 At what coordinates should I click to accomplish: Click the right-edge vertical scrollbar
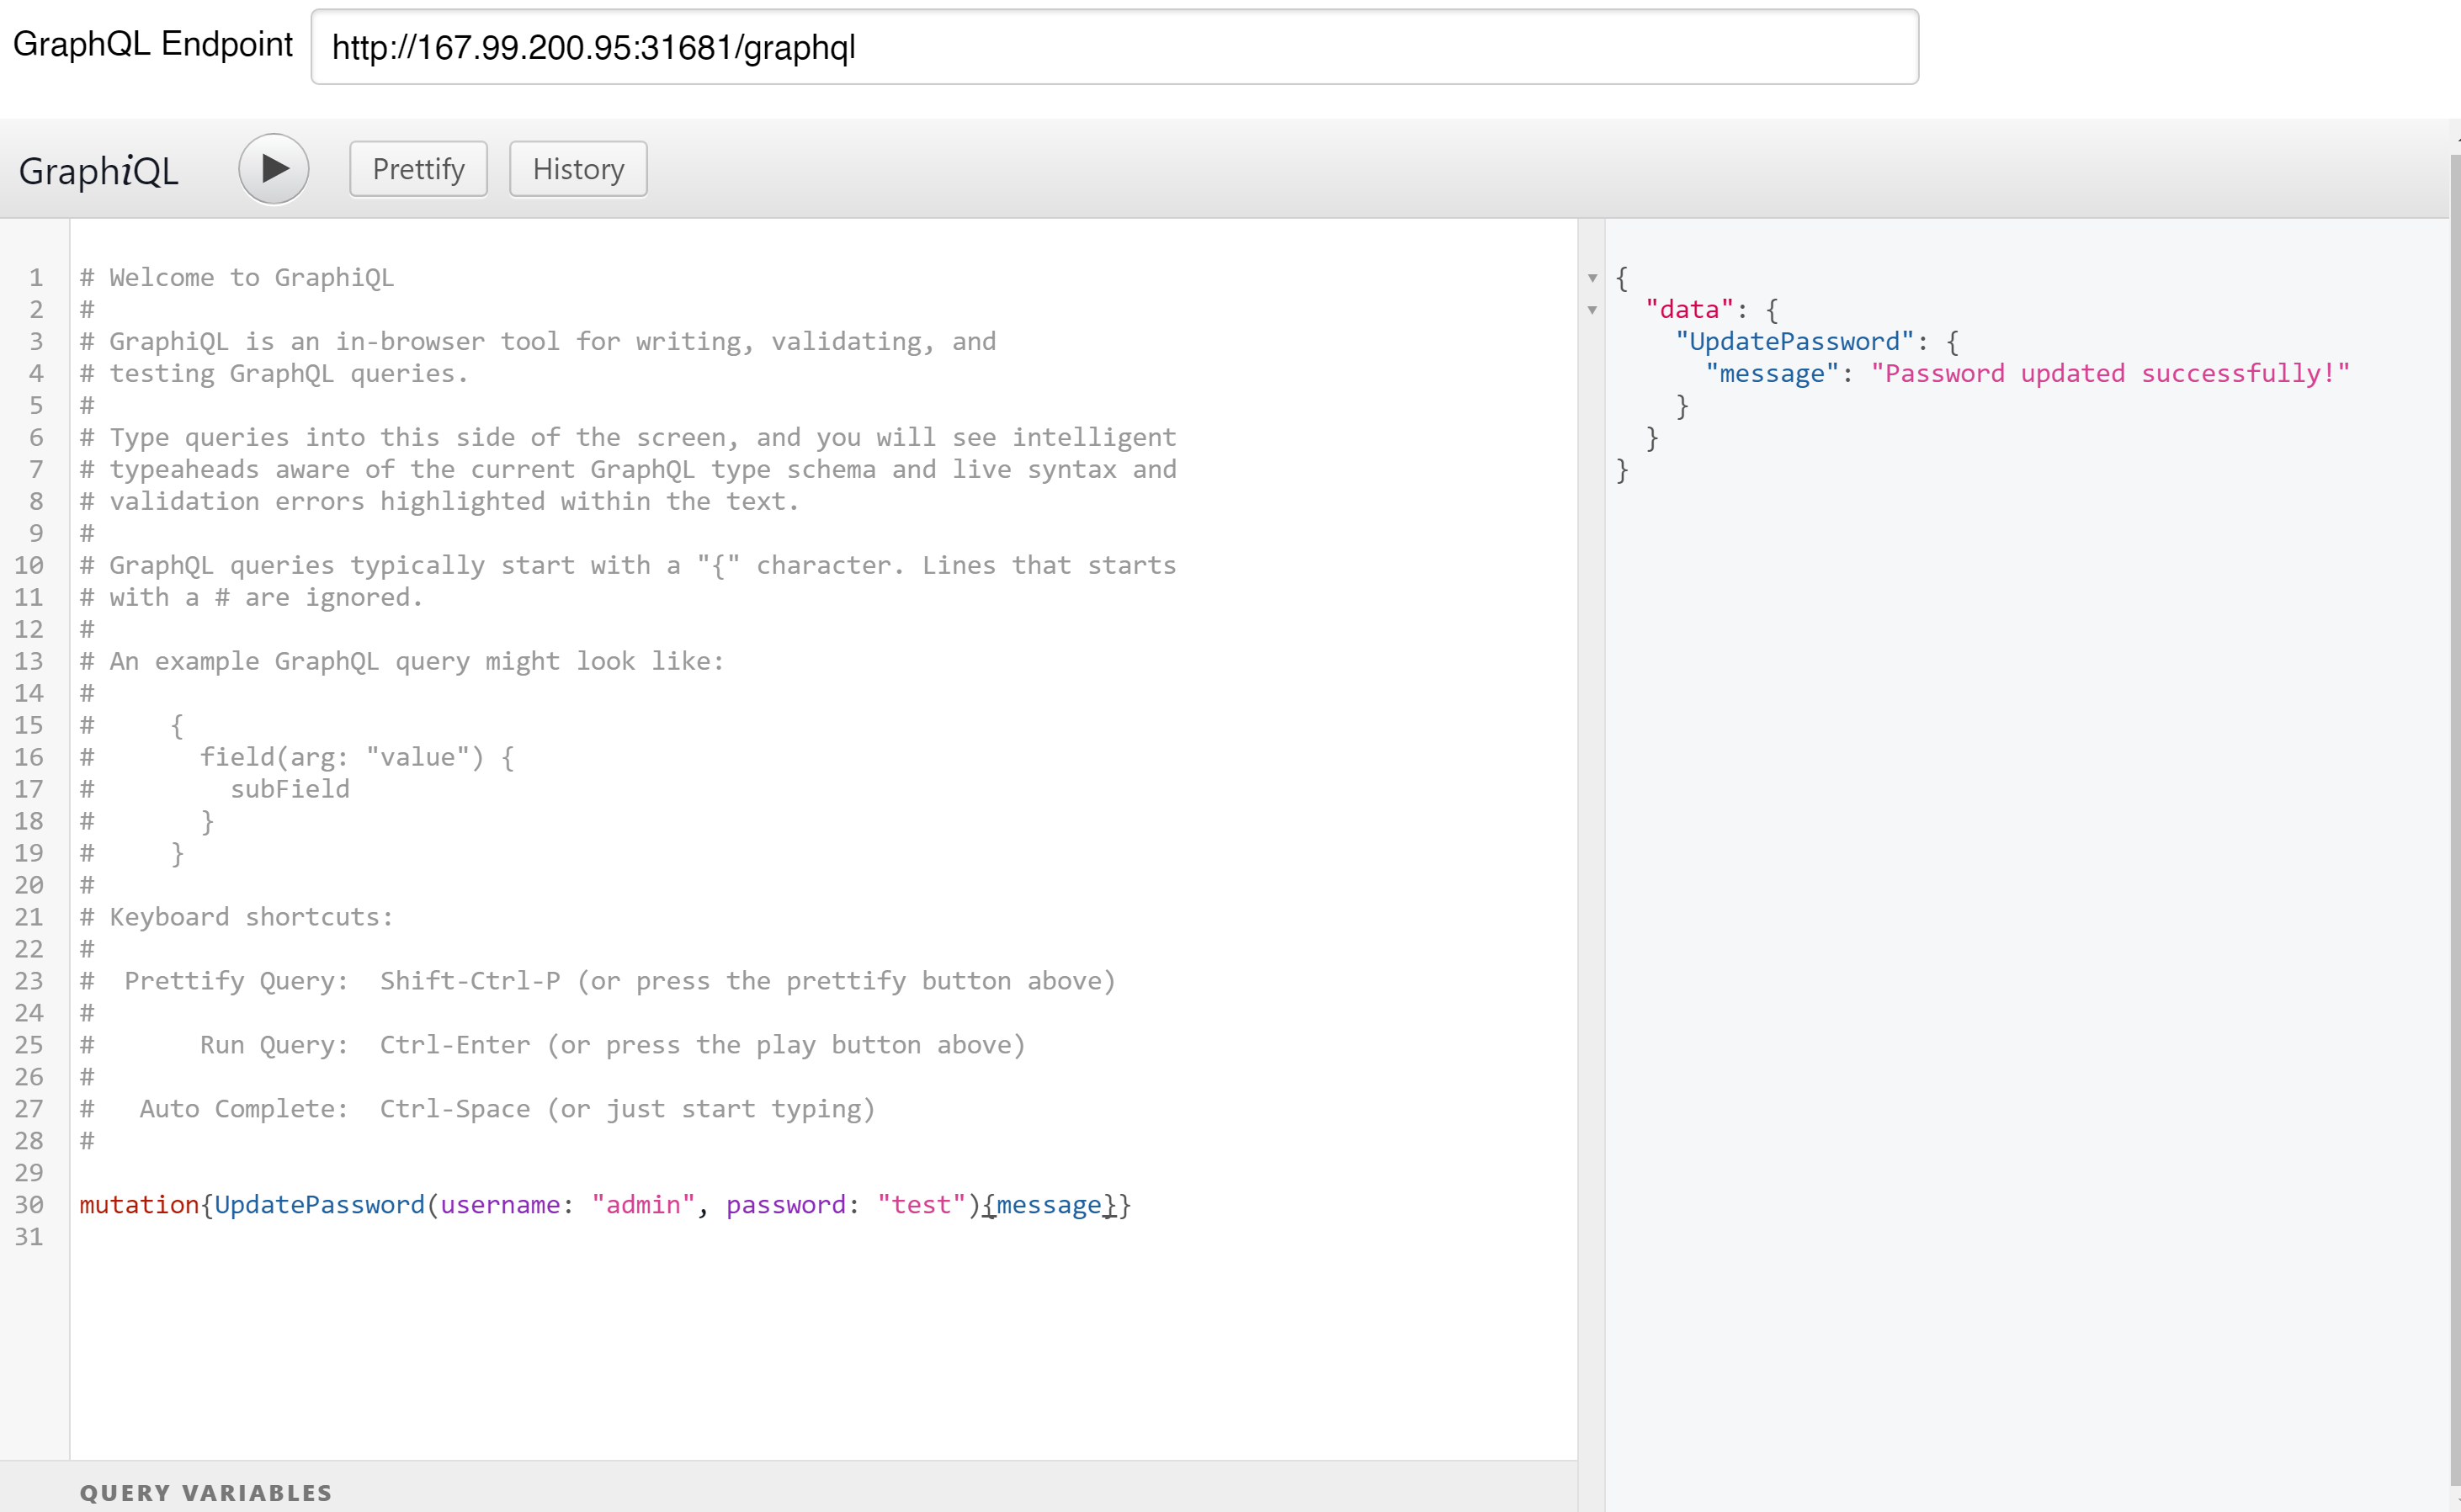(2454, 800)
